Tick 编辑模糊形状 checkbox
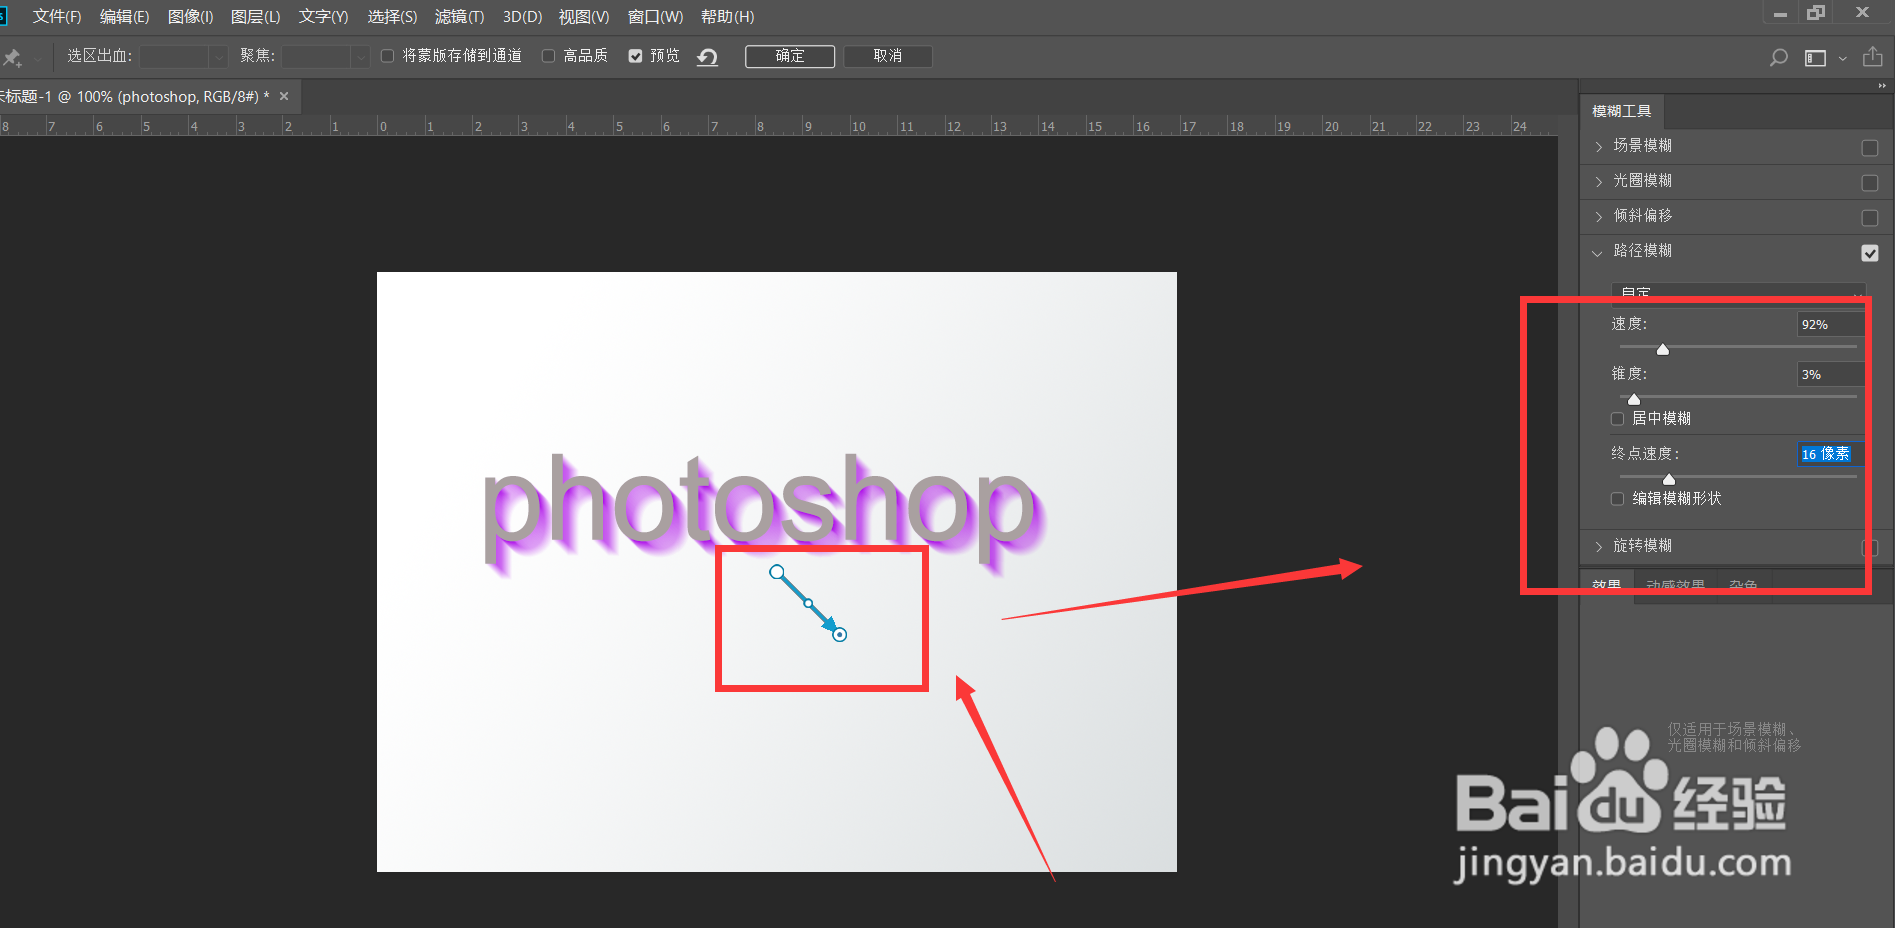This screenshot has width=1895, height=928. click(1617, 499)
